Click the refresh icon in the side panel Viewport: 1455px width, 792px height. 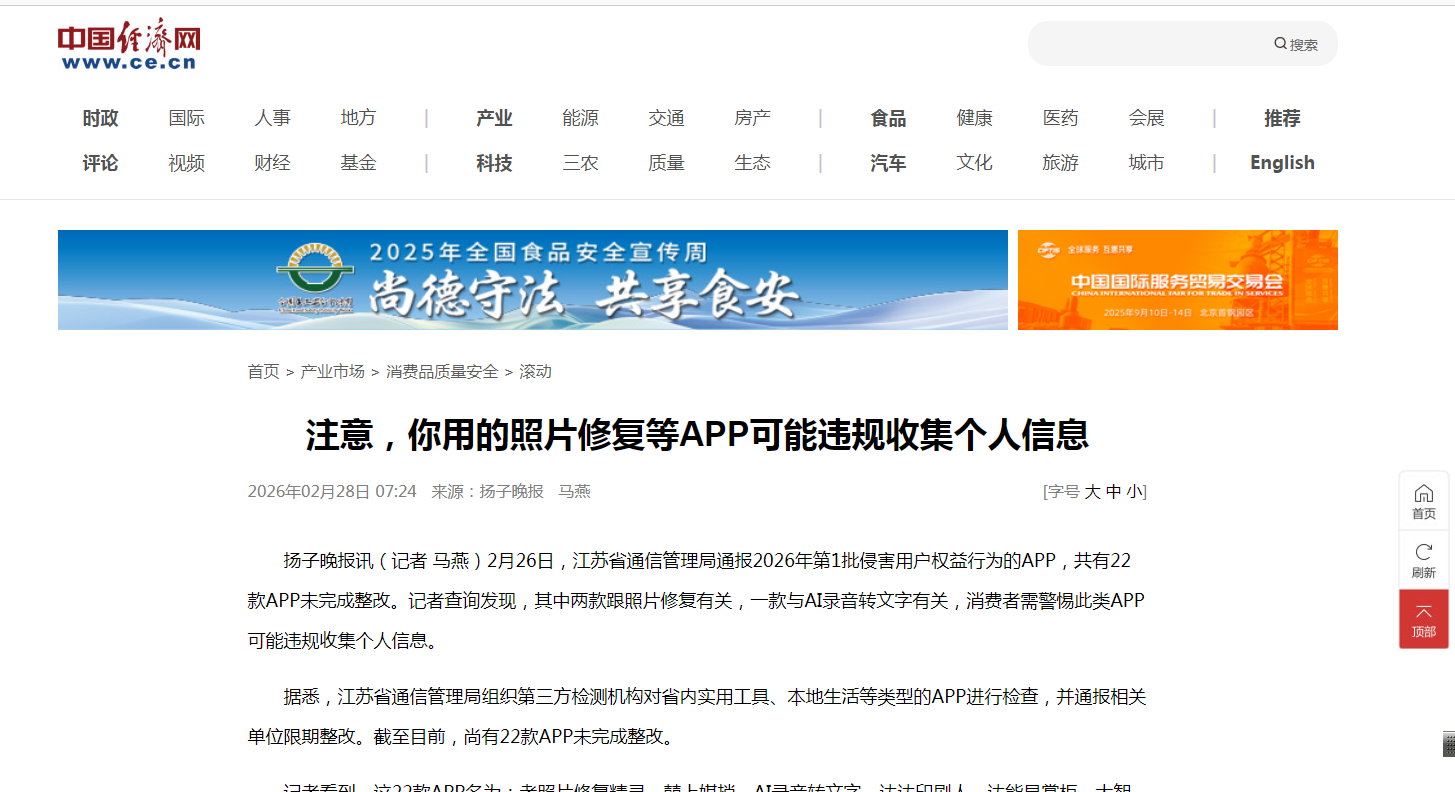(x=1423, y=560)
